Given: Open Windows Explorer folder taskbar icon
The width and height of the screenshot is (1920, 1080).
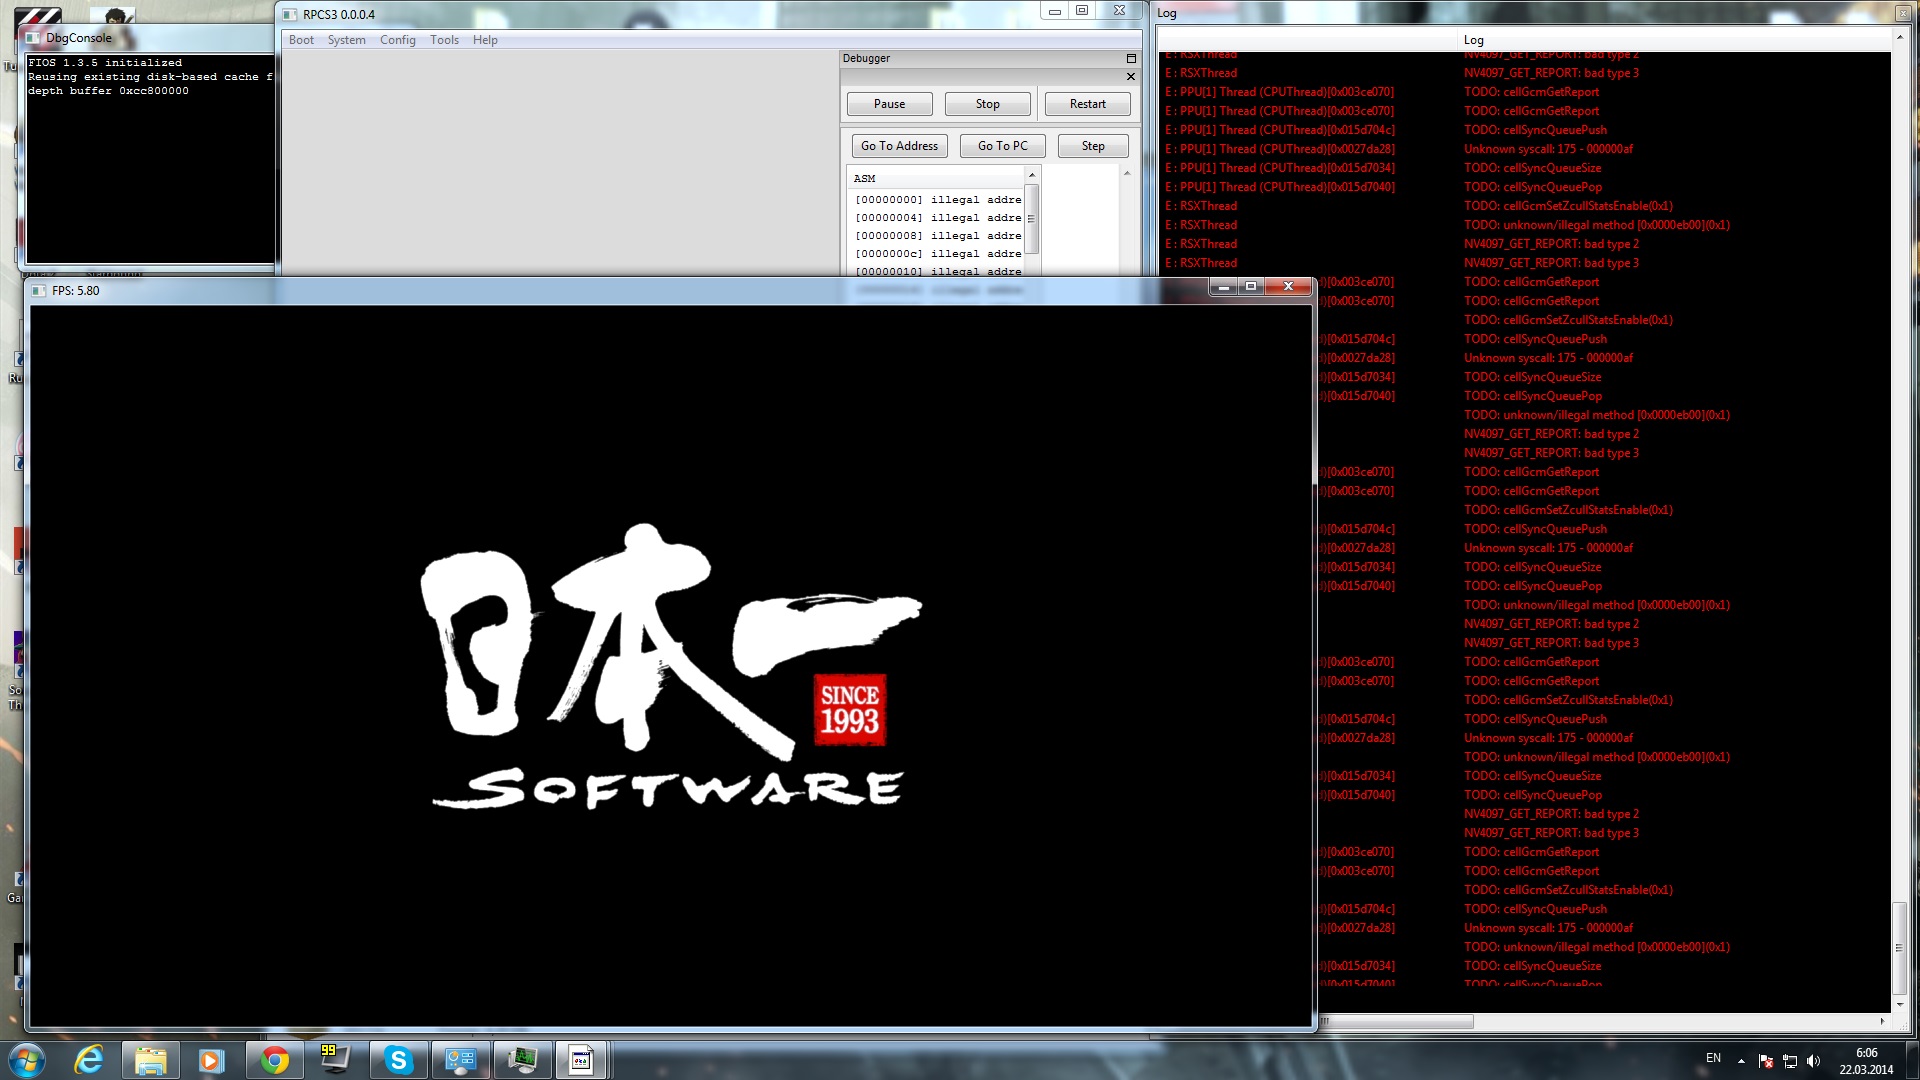Looking at the screenshot, I should pos(150,1060).
